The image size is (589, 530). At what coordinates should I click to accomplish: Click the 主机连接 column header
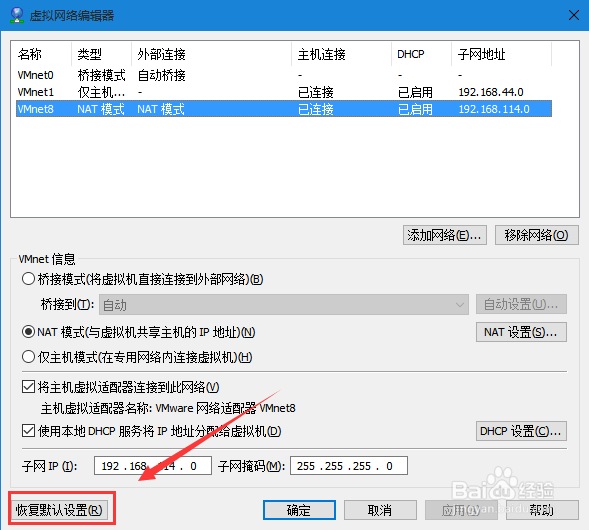click(x=341, y=54)
